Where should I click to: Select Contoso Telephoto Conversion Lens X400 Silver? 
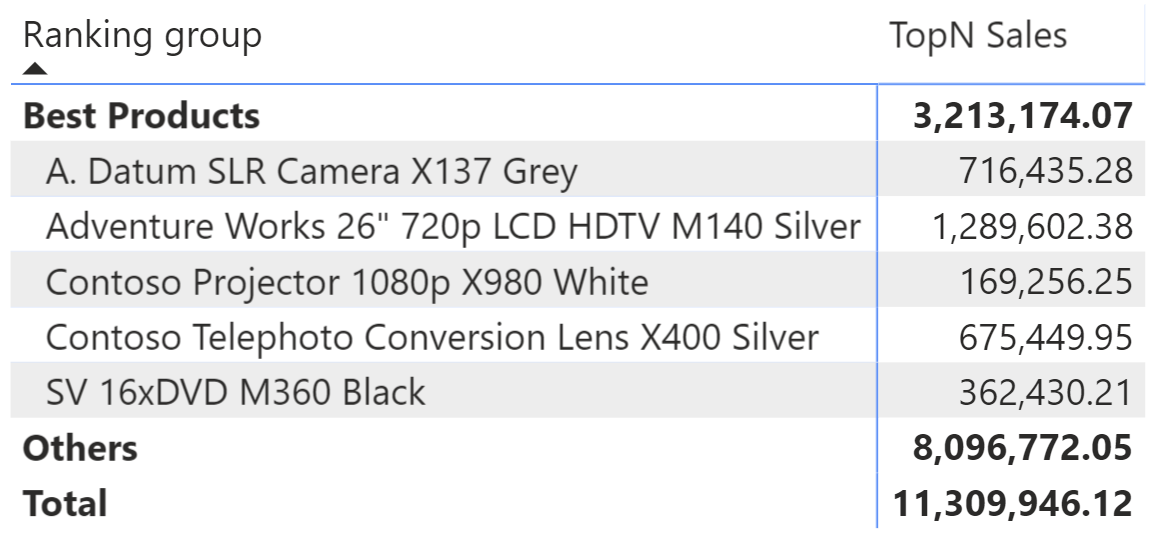[432, 337]
